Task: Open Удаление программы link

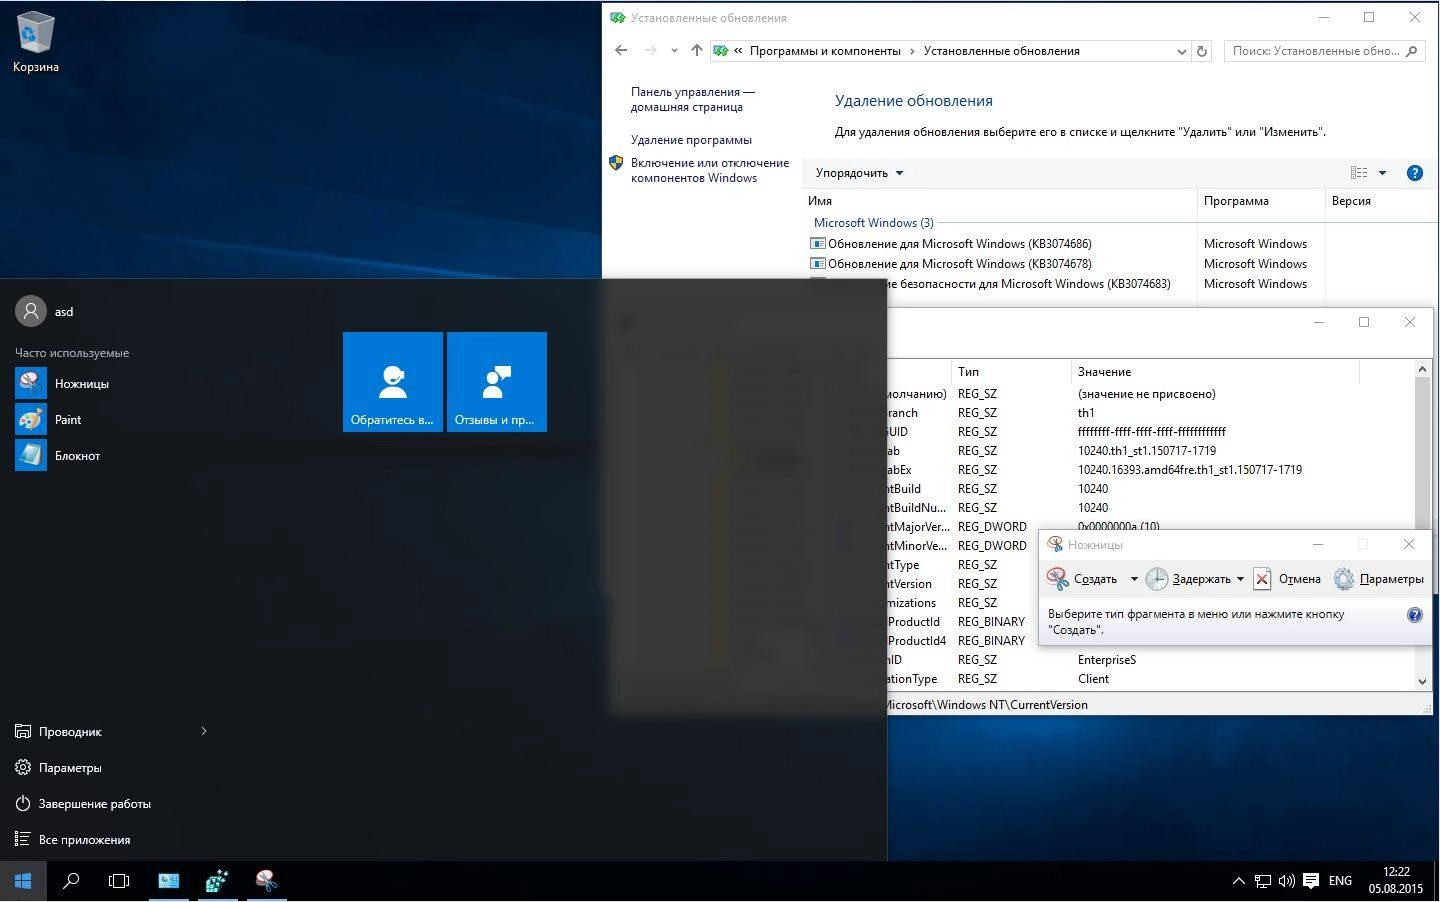Action: (x=691, y=140)
